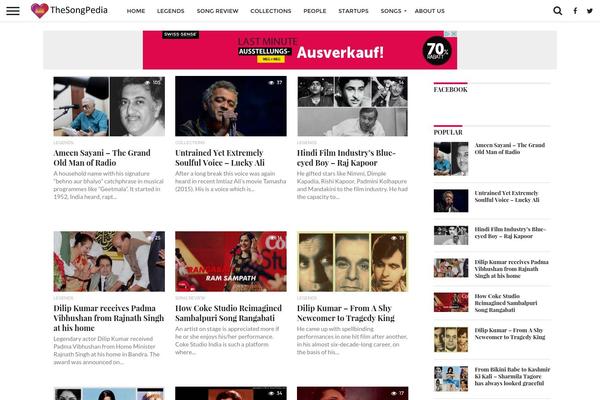Visit the Facebook icon in header
The height and width of the screenshot is (400, 600).
point(575,11)
